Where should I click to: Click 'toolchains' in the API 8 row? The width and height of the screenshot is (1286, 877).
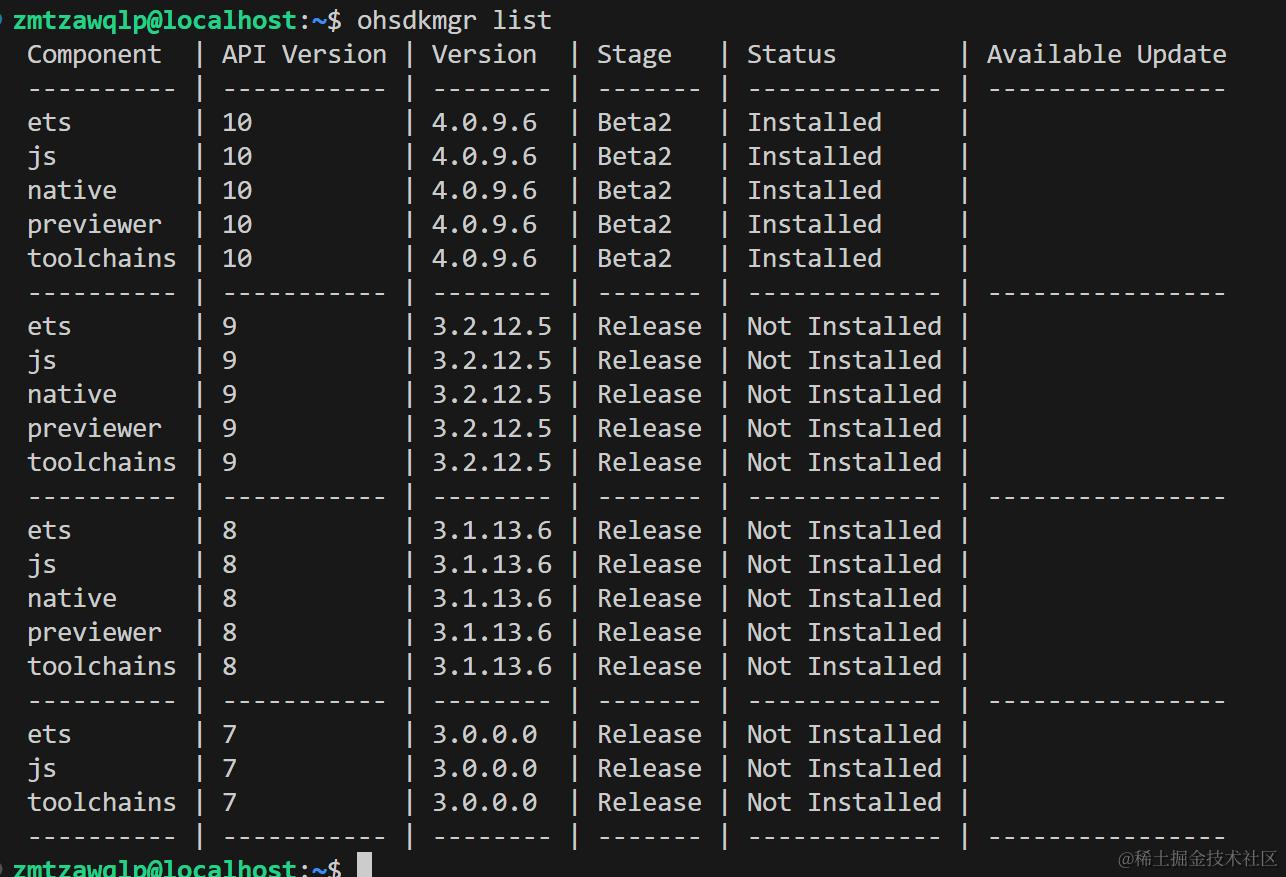tap(101, 667)
